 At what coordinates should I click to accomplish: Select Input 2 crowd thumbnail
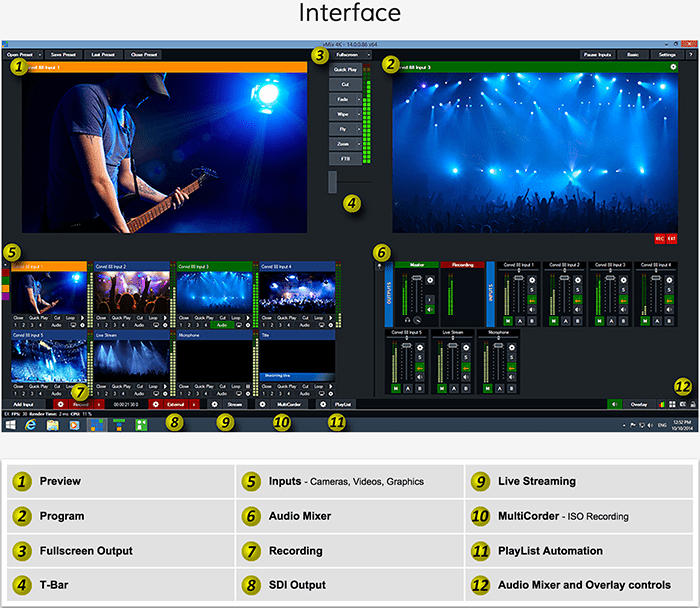click(x=132, y=293)
